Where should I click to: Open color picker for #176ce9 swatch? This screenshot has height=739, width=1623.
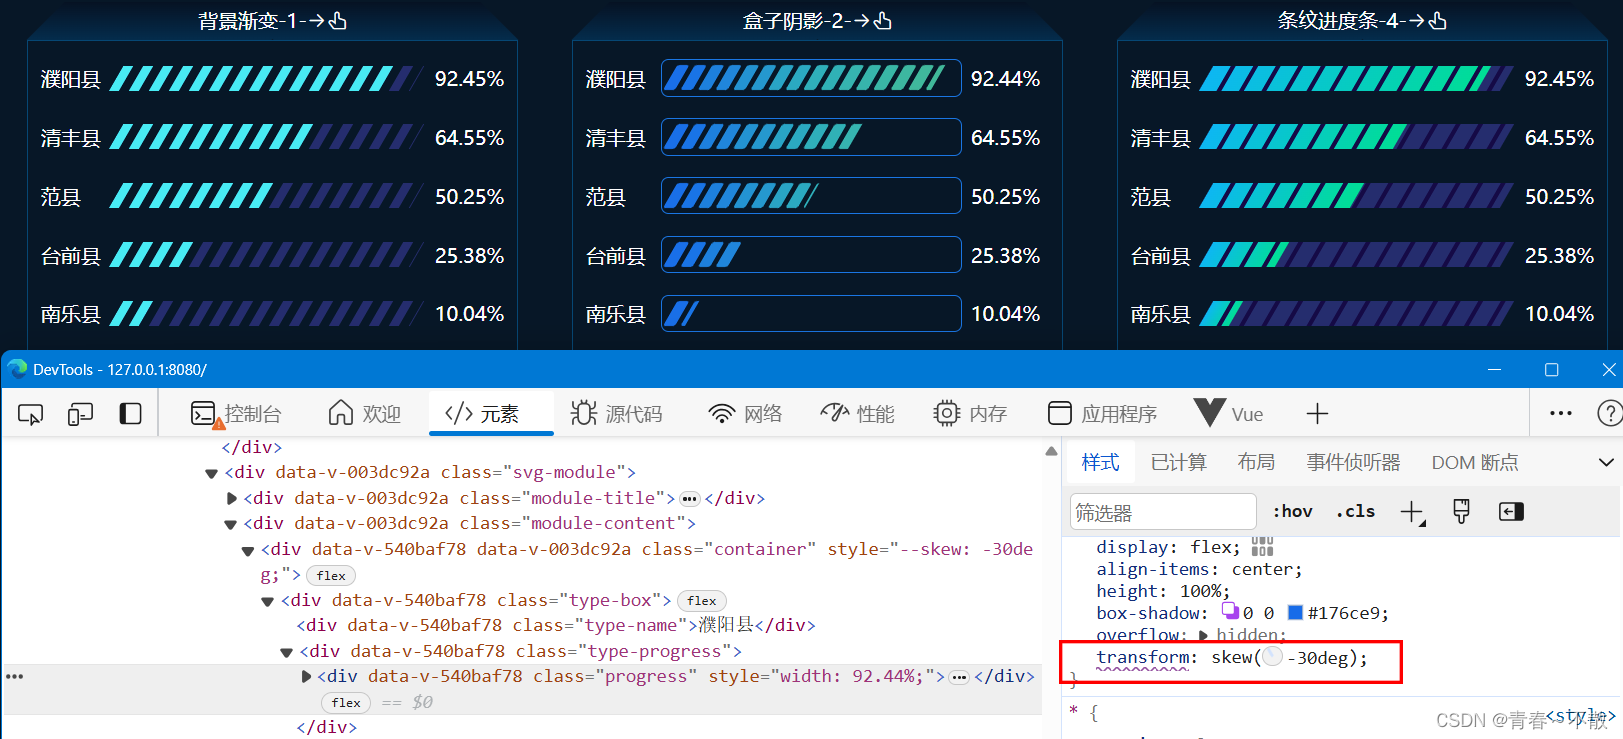coord(1295,612)
